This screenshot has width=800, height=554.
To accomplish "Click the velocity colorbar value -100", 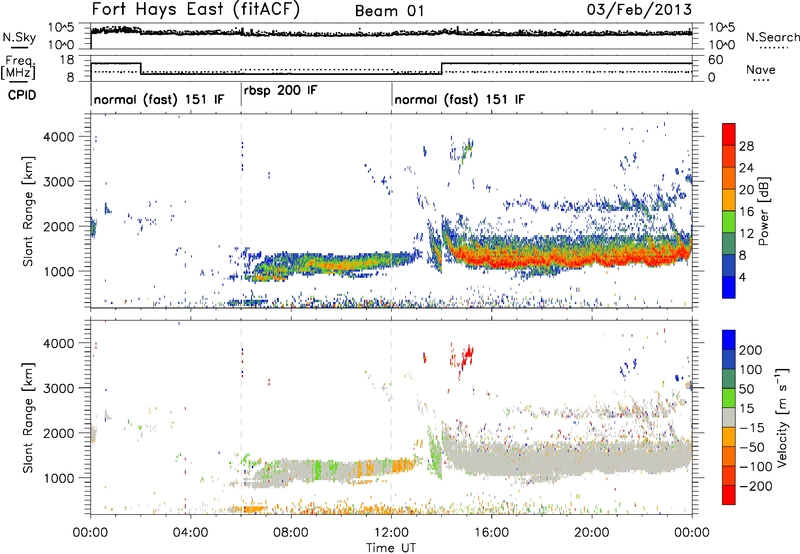I will [756, 467].
